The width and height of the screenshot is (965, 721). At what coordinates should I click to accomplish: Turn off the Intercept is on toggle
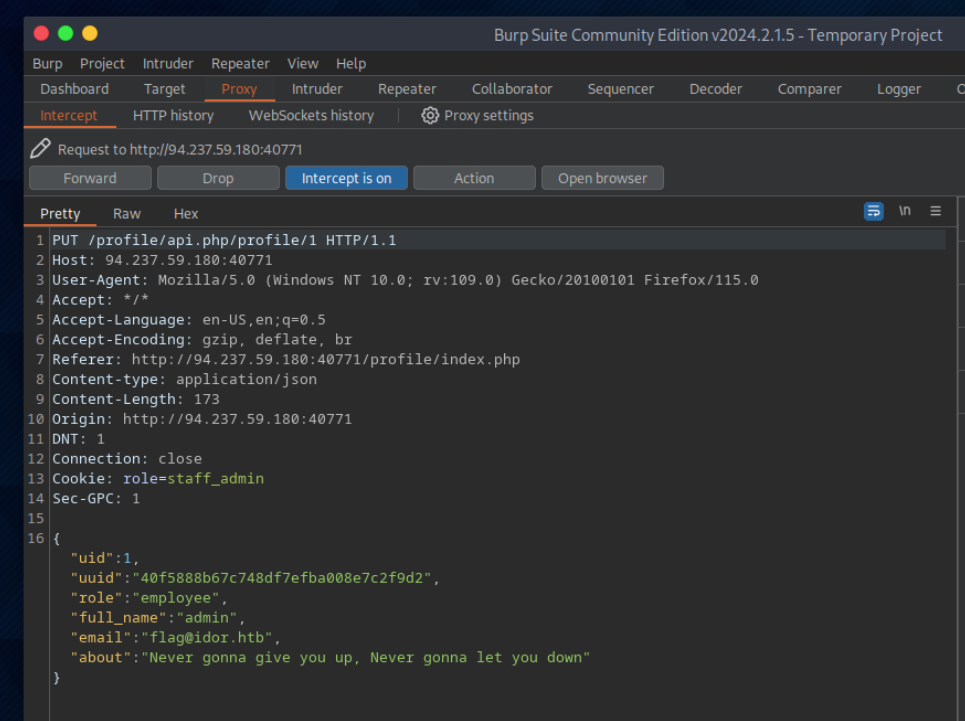[x=346, y=178]
